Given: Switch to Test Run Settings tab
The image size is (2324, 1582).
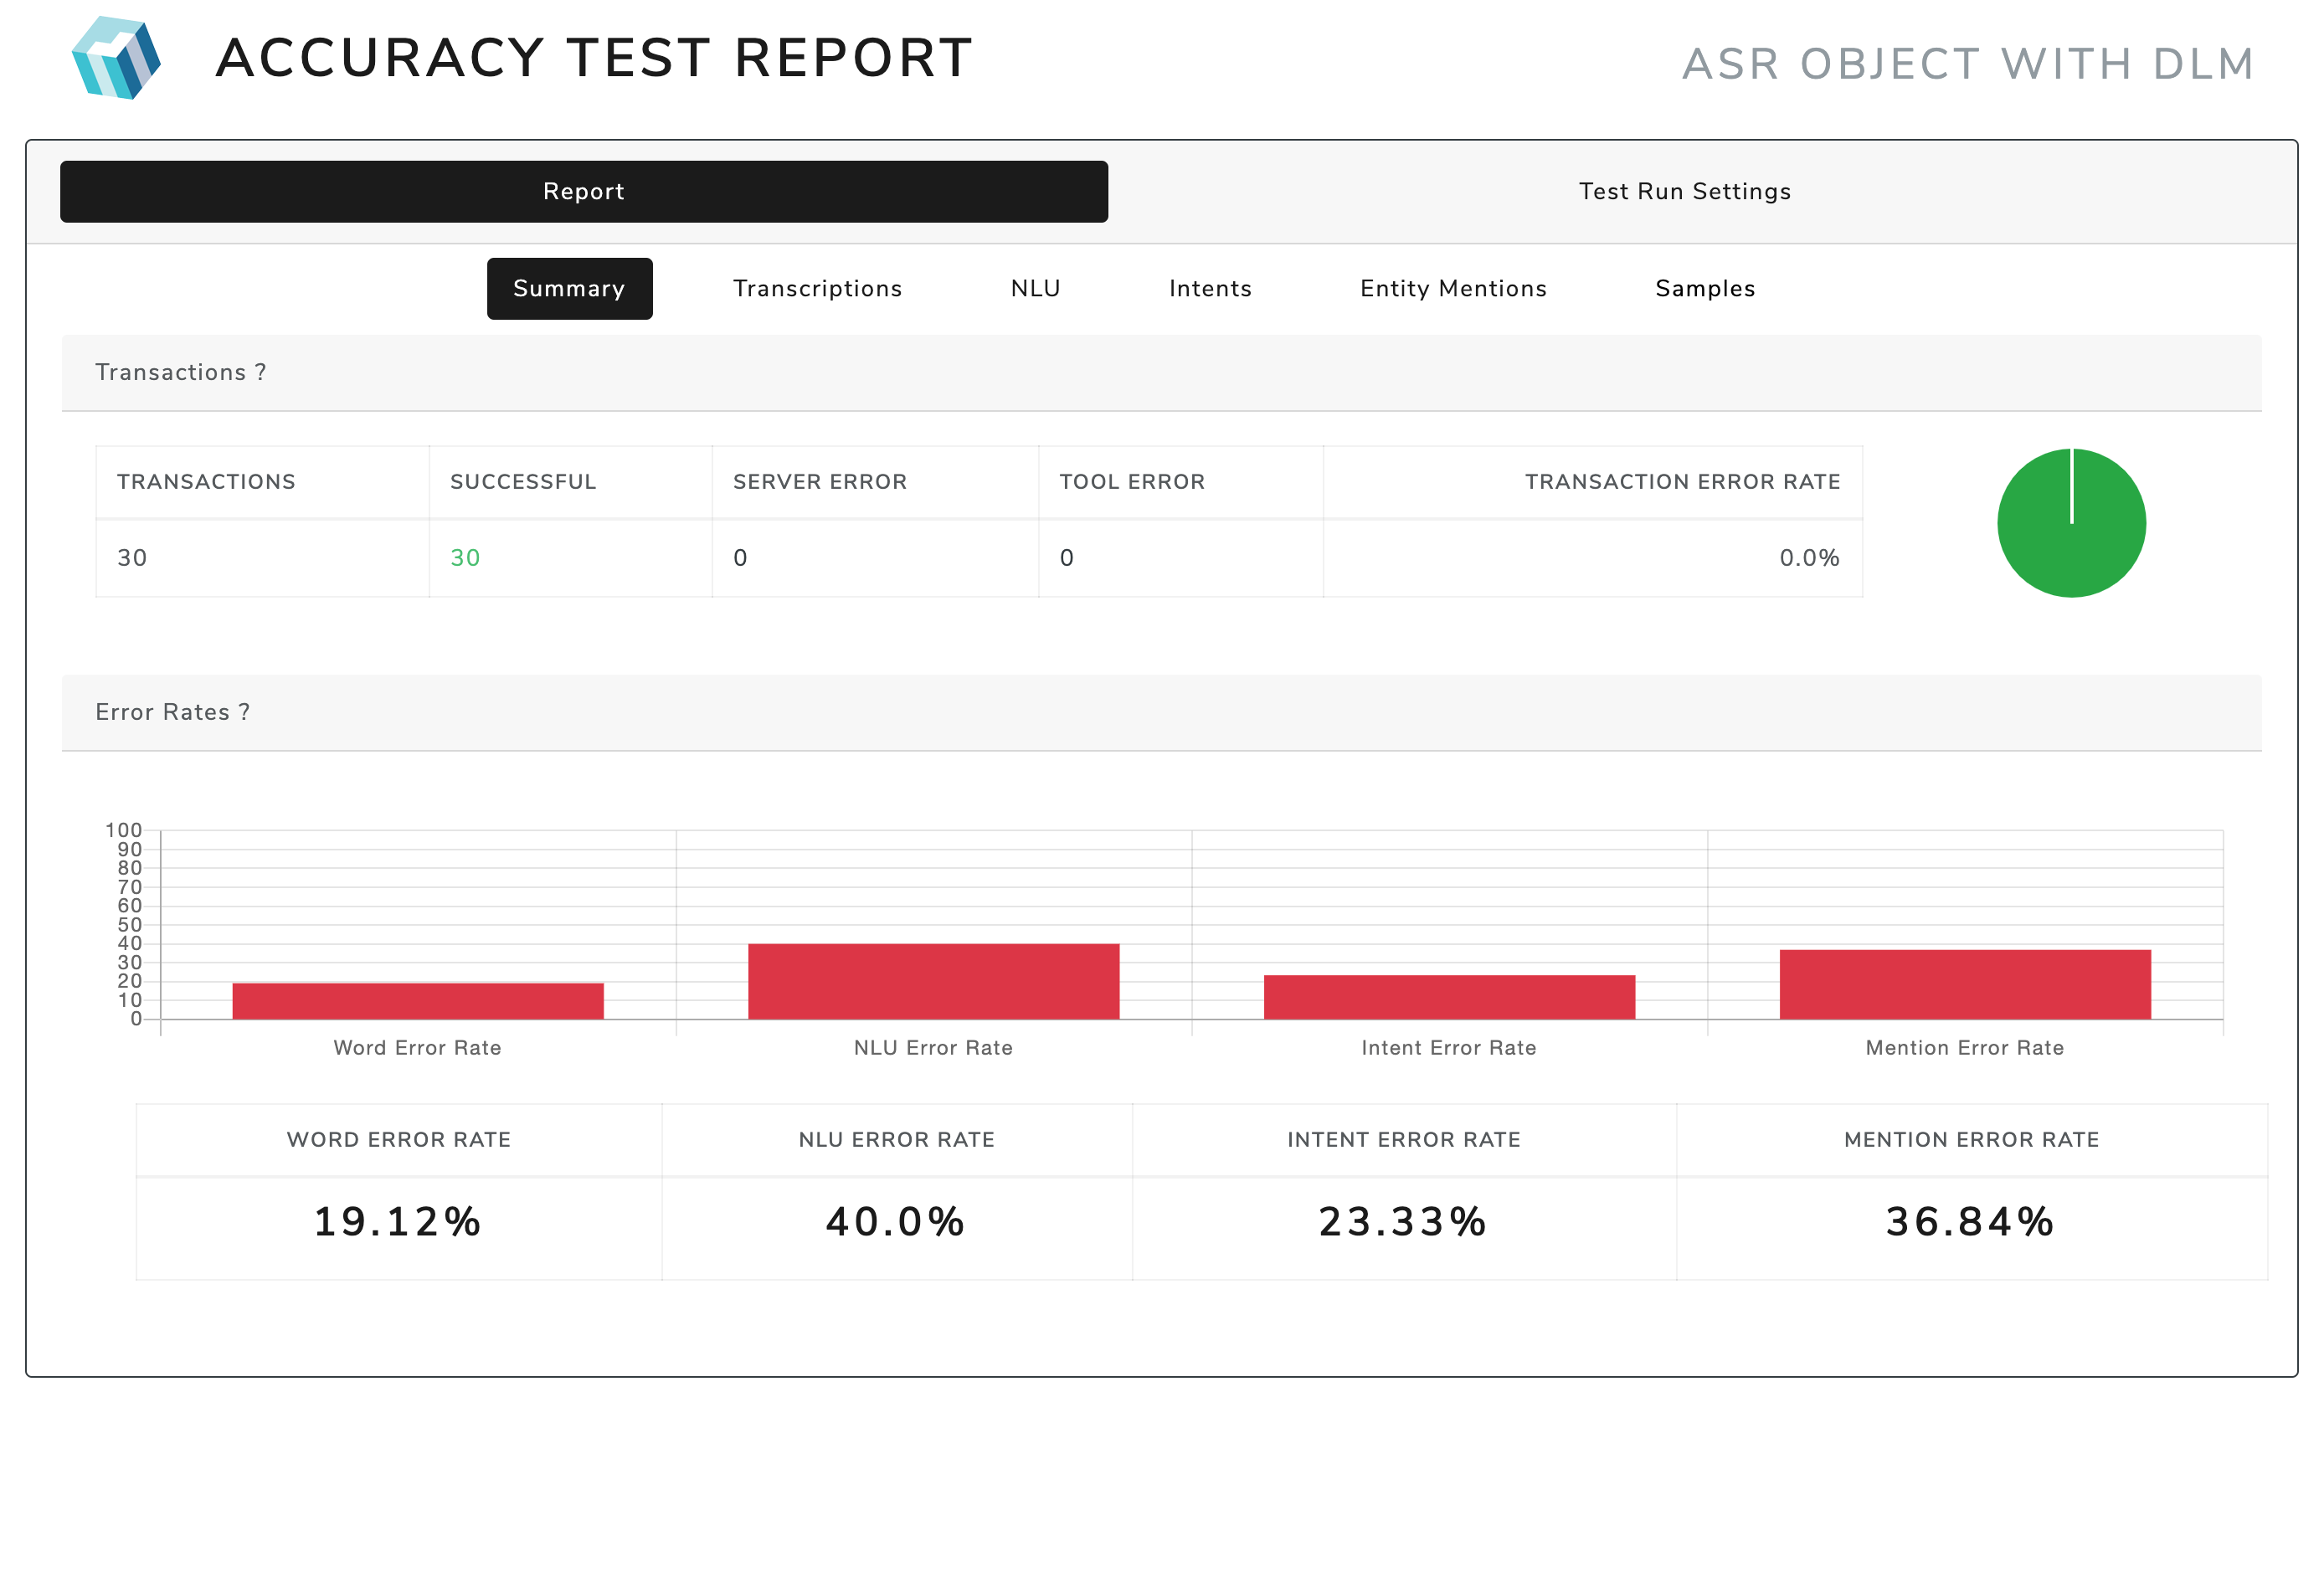Looking at the screenshot, I should tap(1684, 192).
